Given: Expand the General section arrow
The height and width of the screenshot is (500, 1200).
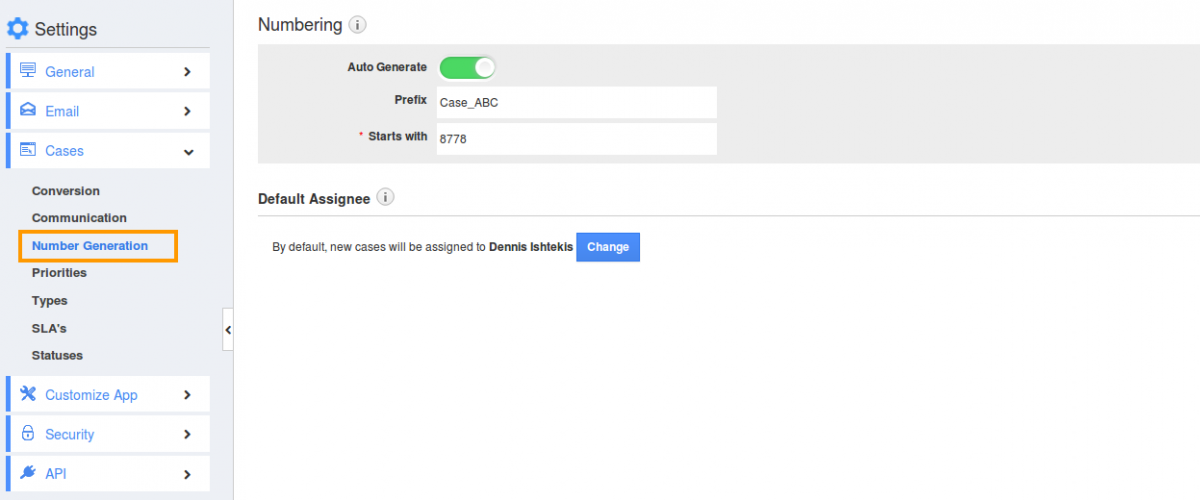Looking at the screenshot, I should [187, 71].
